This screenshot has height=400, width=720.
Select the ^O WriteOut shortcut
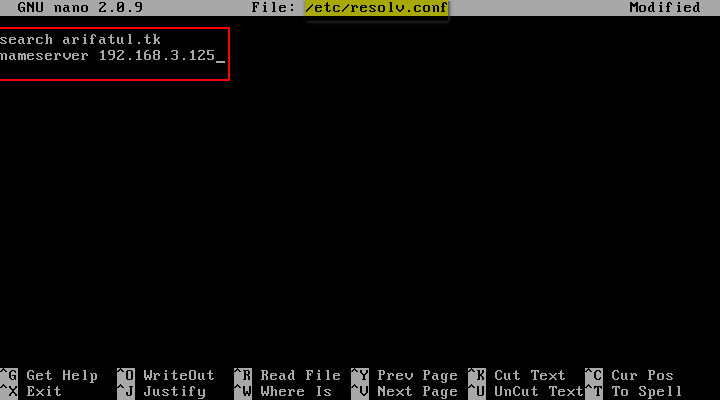[166, 375]
